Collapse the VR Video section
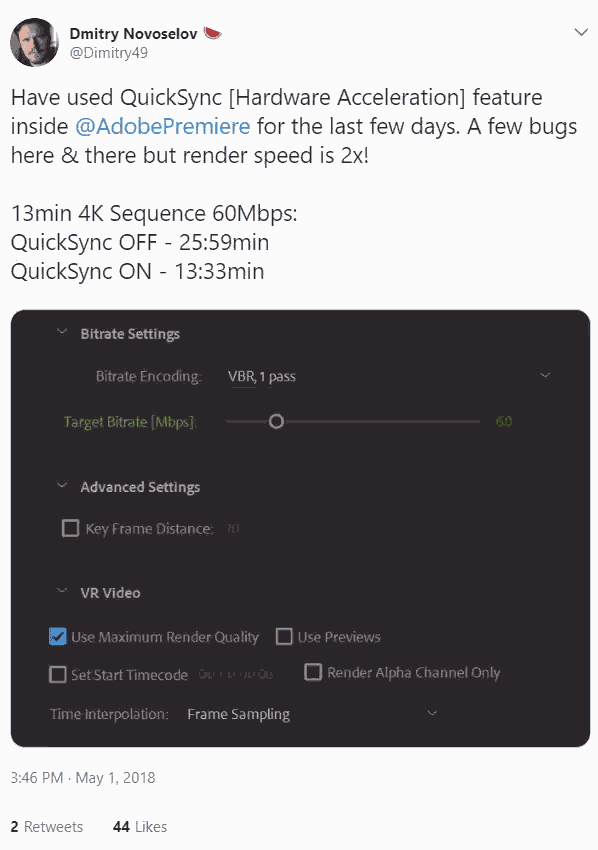 tap(62, 591)
